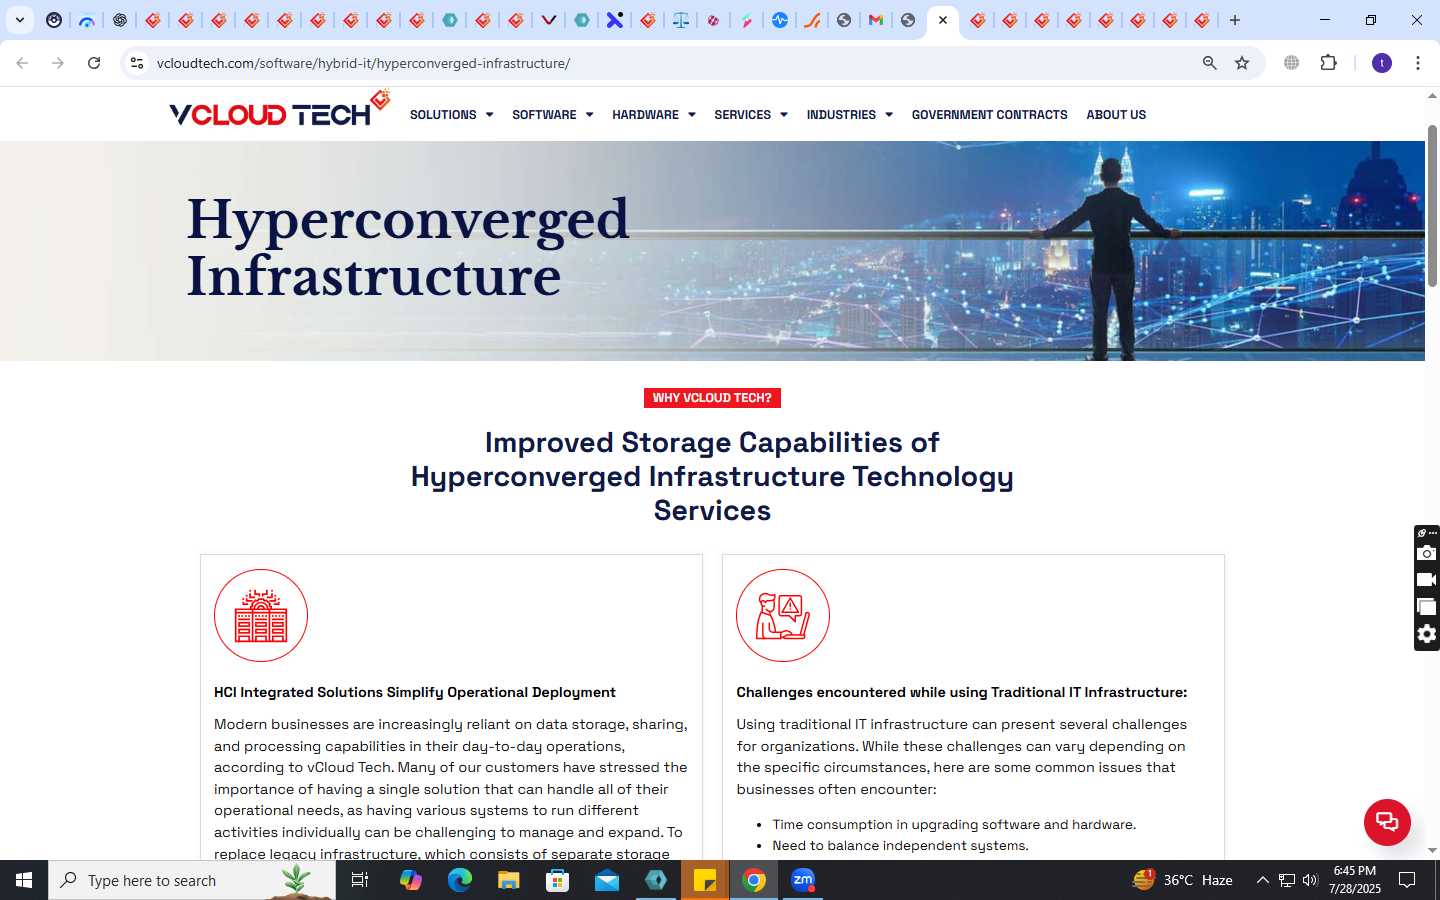The height and width of the screenshot is (900, 1440).
Task: Open Chrome three-dot menu
Action: pos(1417,63)
